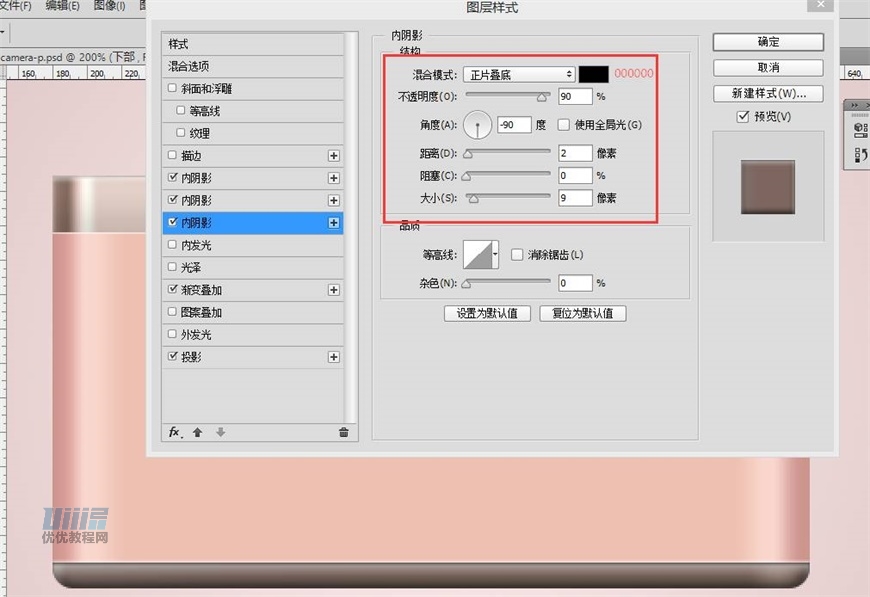The image size is (870, 597).
Task: Select the 距离 value input field
Action: [576, 153]
